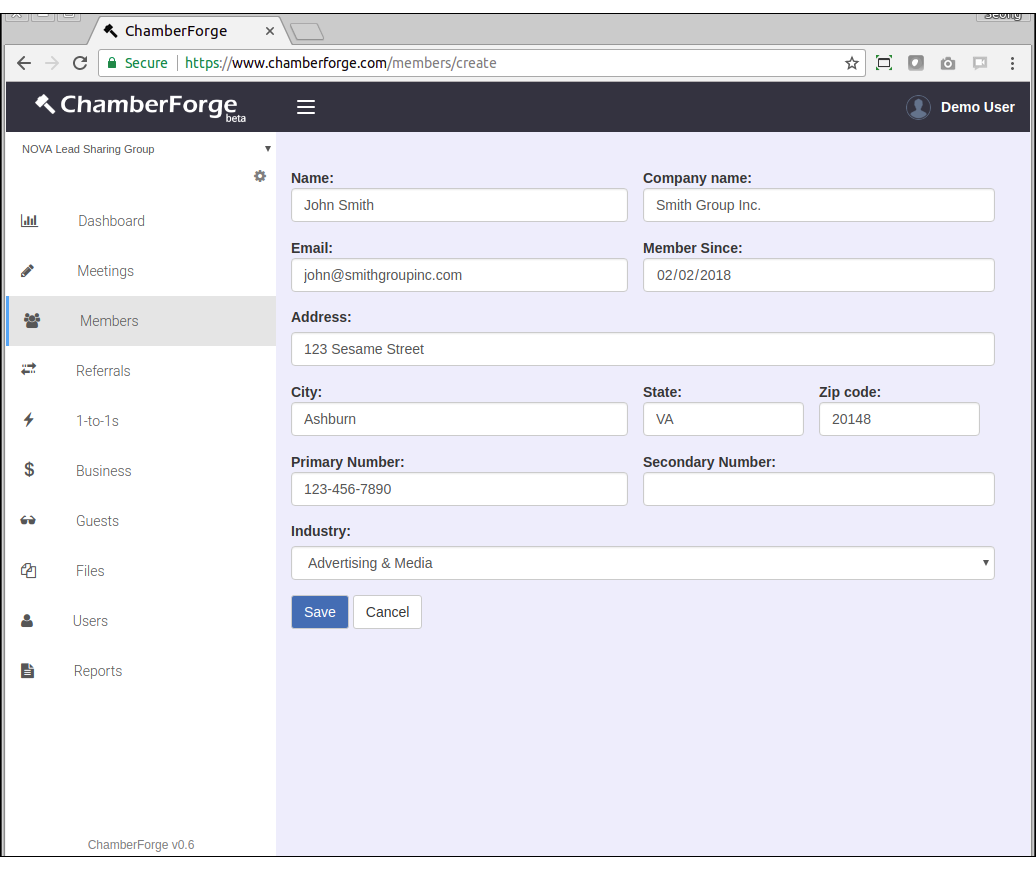The image size is (1036, 870).
Task: Save the new member form
Action: (319, 612)
